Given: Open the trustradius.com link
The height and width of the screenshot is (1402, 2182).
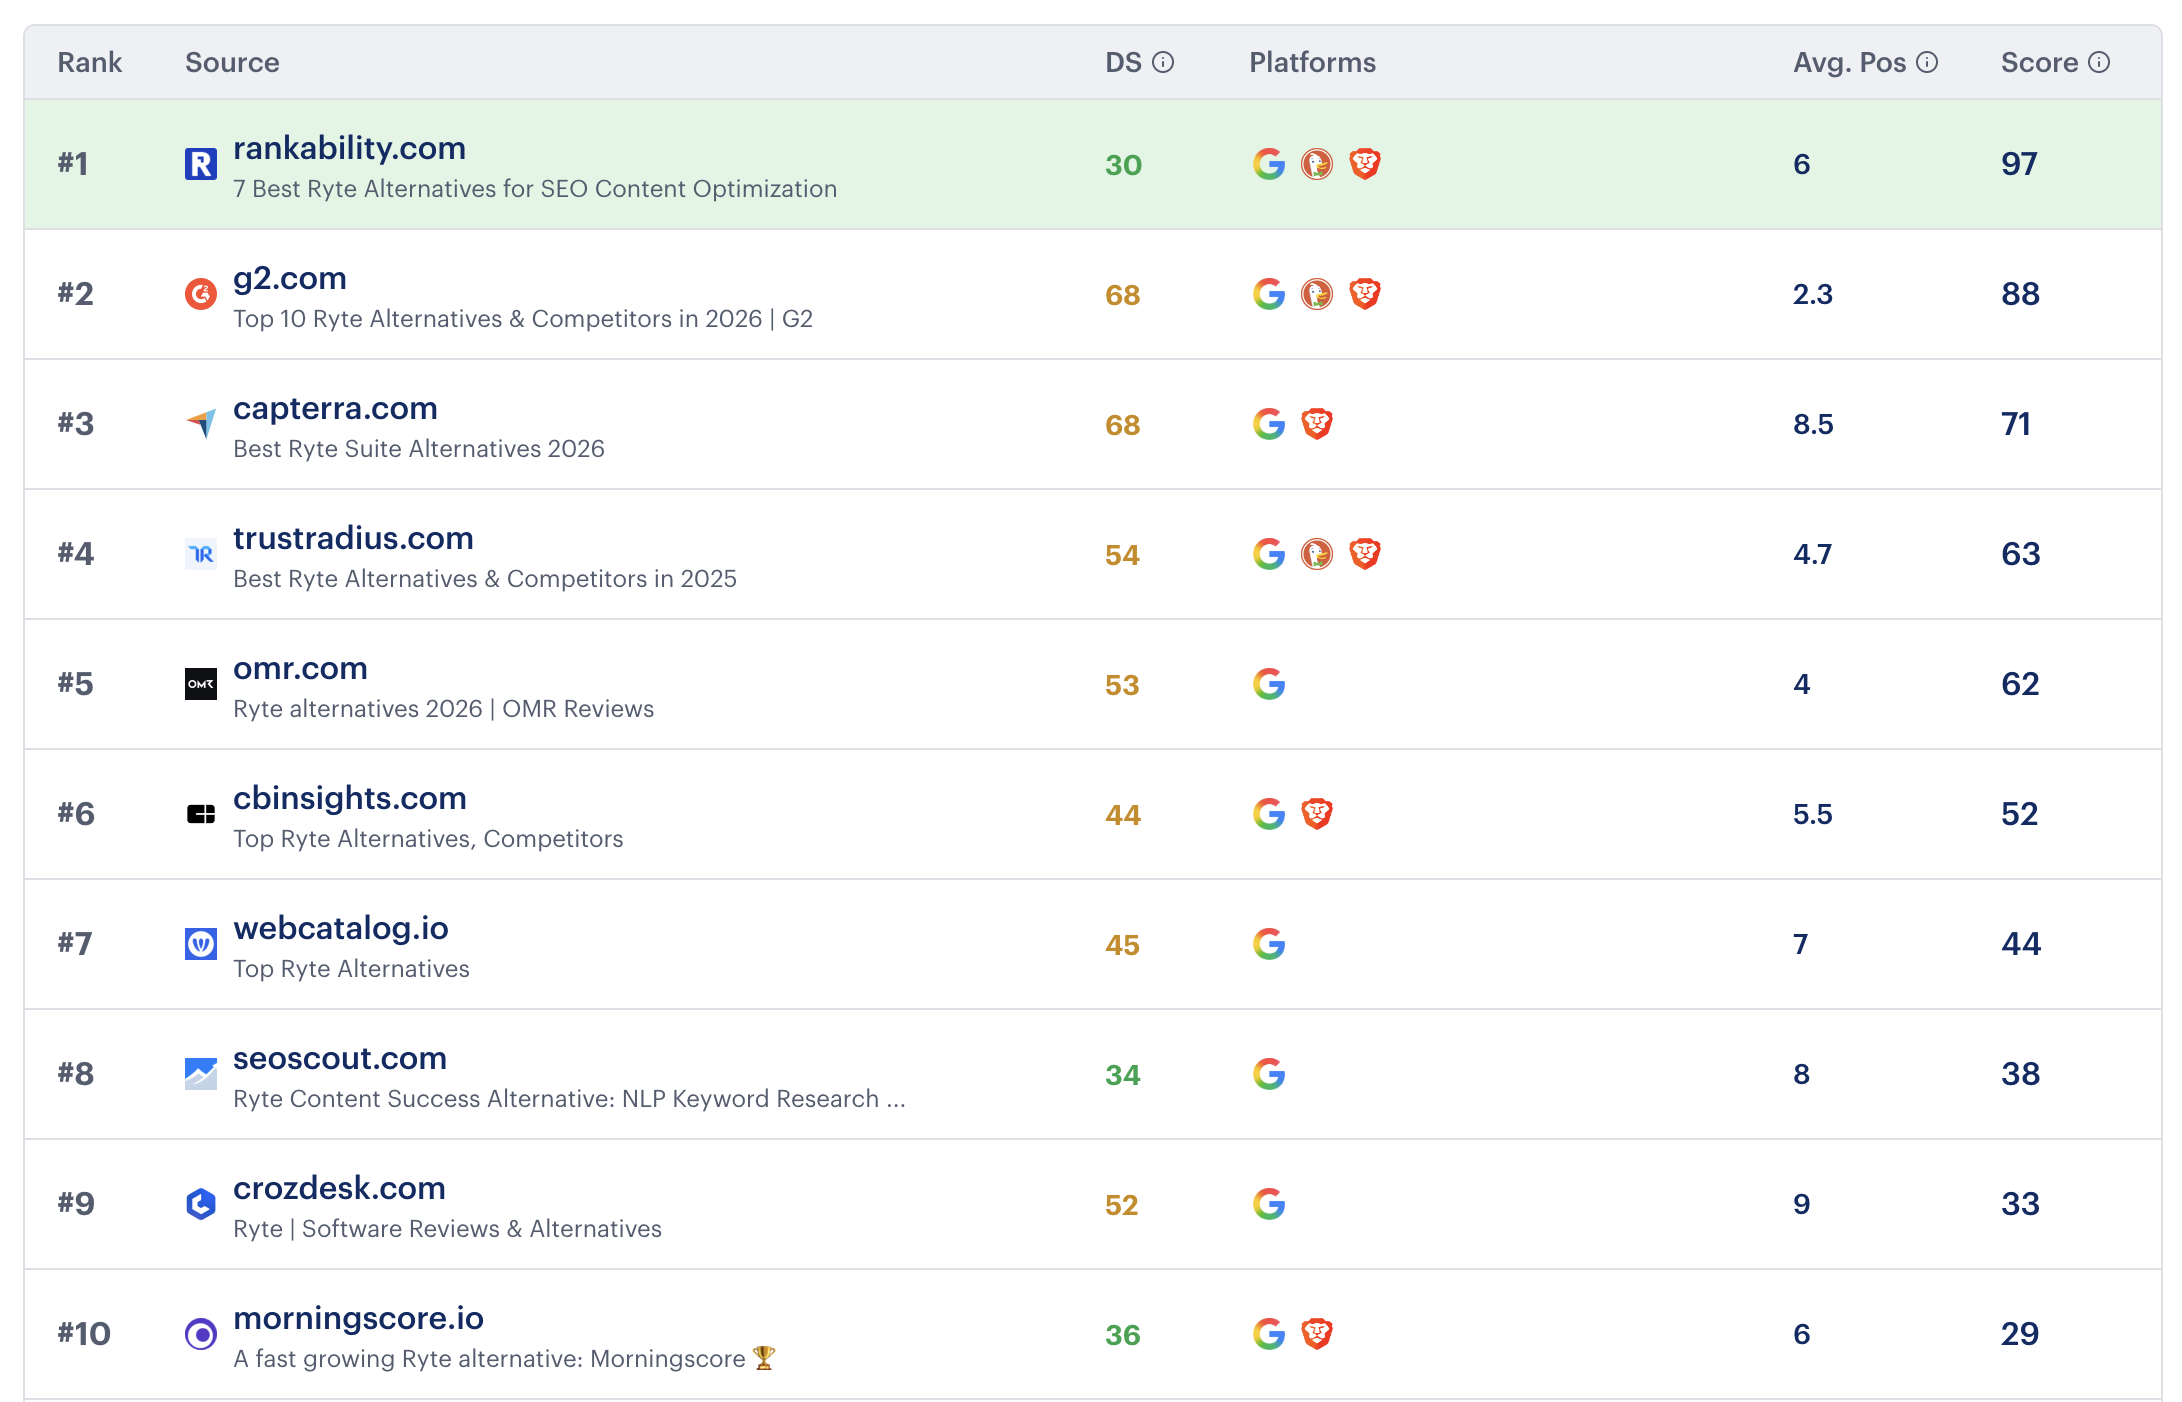Looking at the screenshot, I should click(352, 538).
